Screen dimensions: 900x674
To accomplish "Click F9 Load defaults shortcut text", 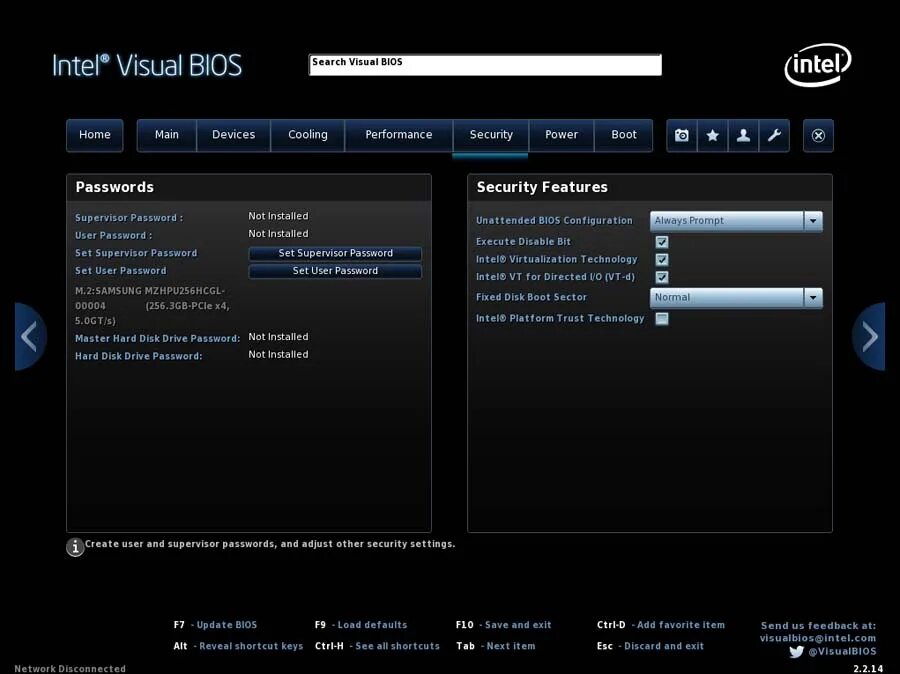I will pyautogui.click(x=361, y=625).
